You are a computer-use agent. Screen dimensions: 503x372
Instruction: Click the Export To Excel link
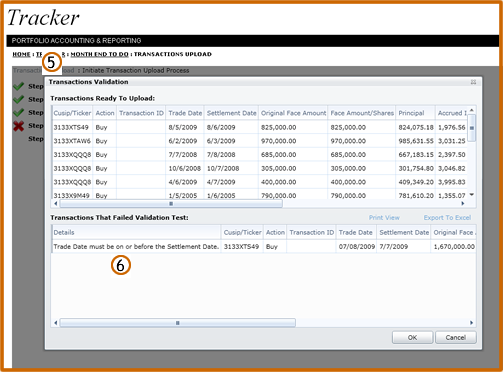click(x=447, y=218)
